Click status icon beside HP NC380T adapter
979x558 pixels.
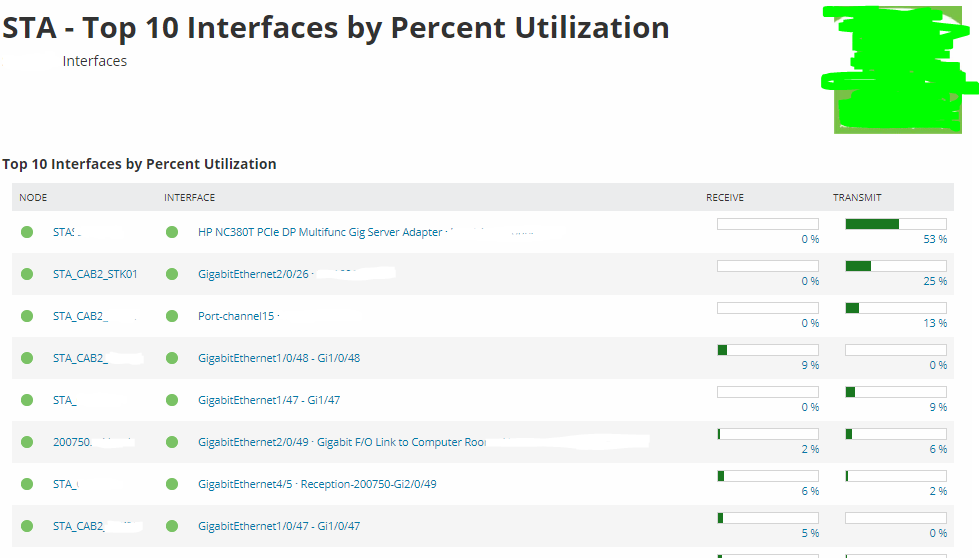click(x=172, y=232)
